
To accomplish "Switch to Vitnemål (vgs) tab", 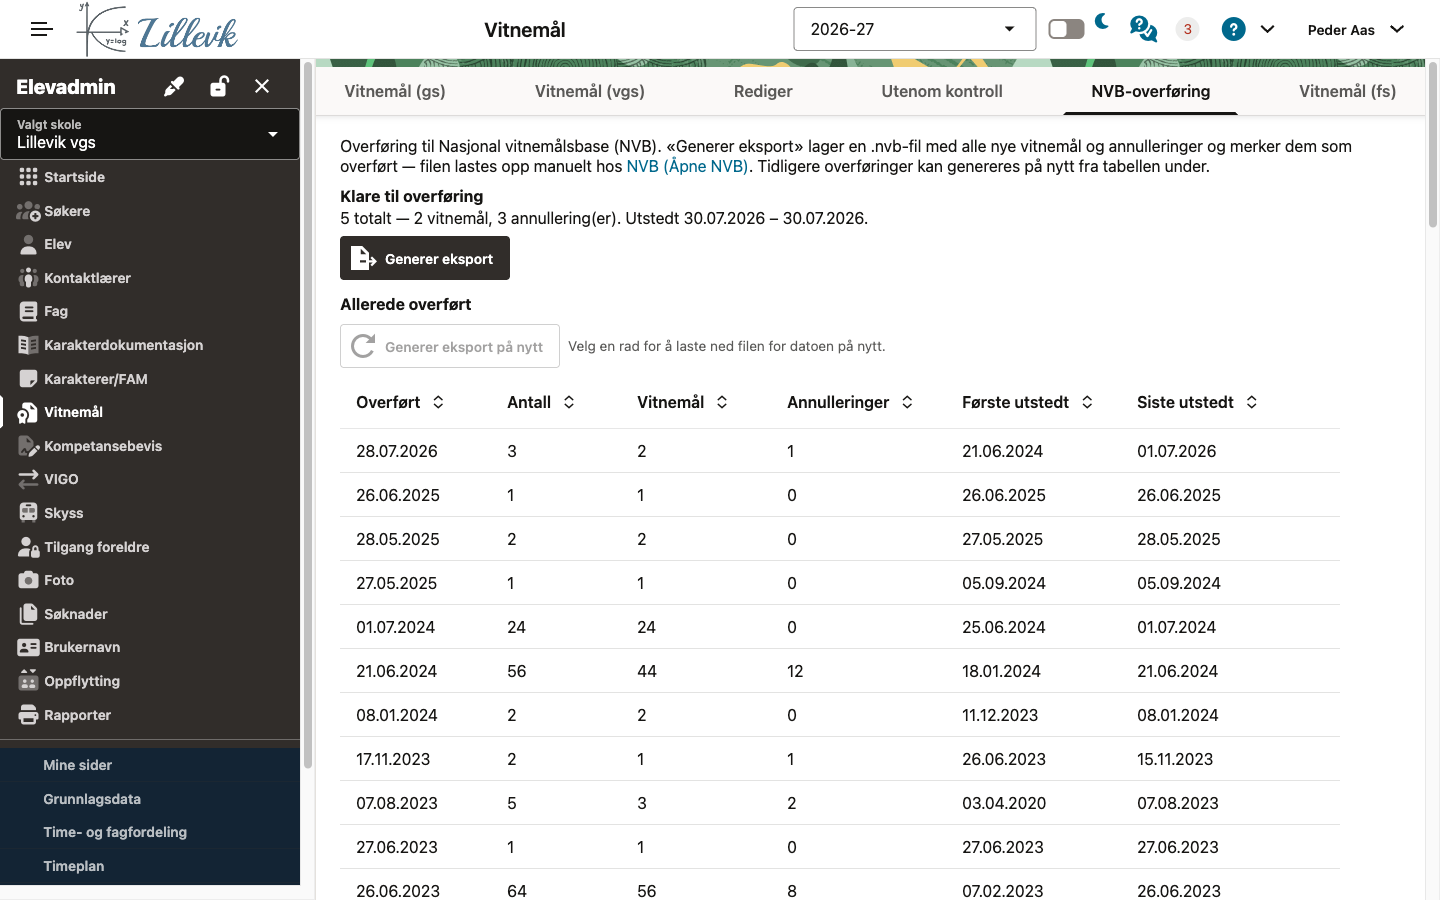I will pyautogui.click(x=590, y=91).
